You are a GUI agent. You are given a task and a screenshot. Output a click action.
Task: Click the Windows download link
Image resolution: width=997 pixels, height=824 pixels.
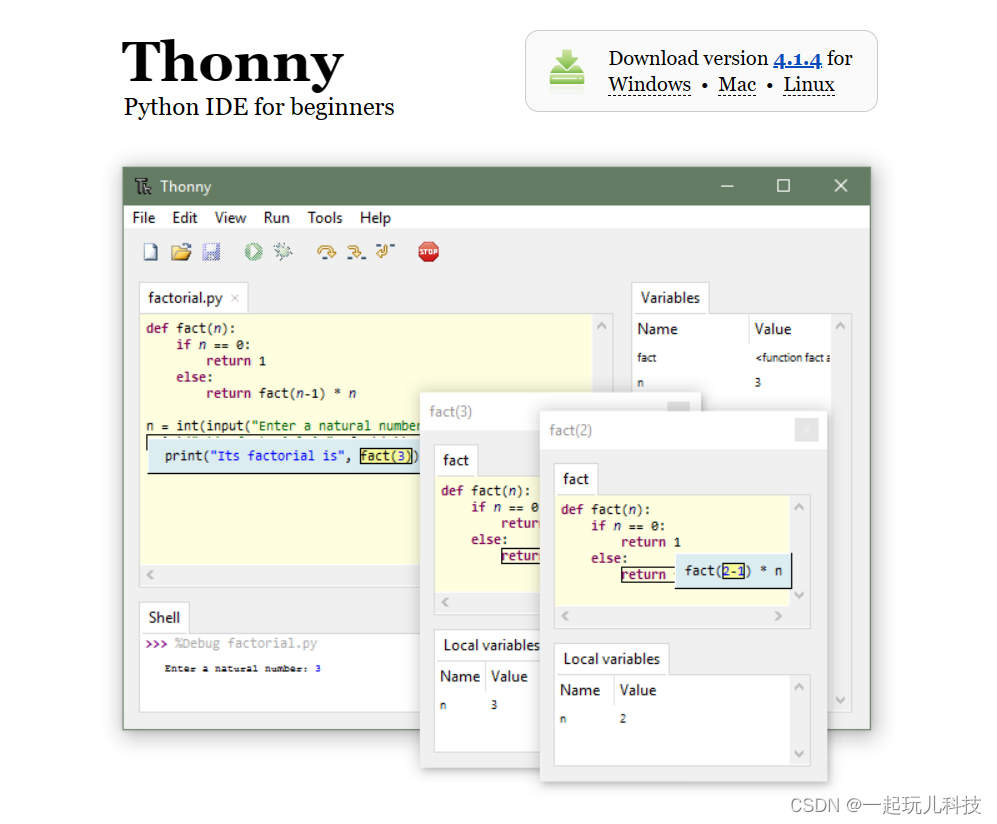coord(649,85)
